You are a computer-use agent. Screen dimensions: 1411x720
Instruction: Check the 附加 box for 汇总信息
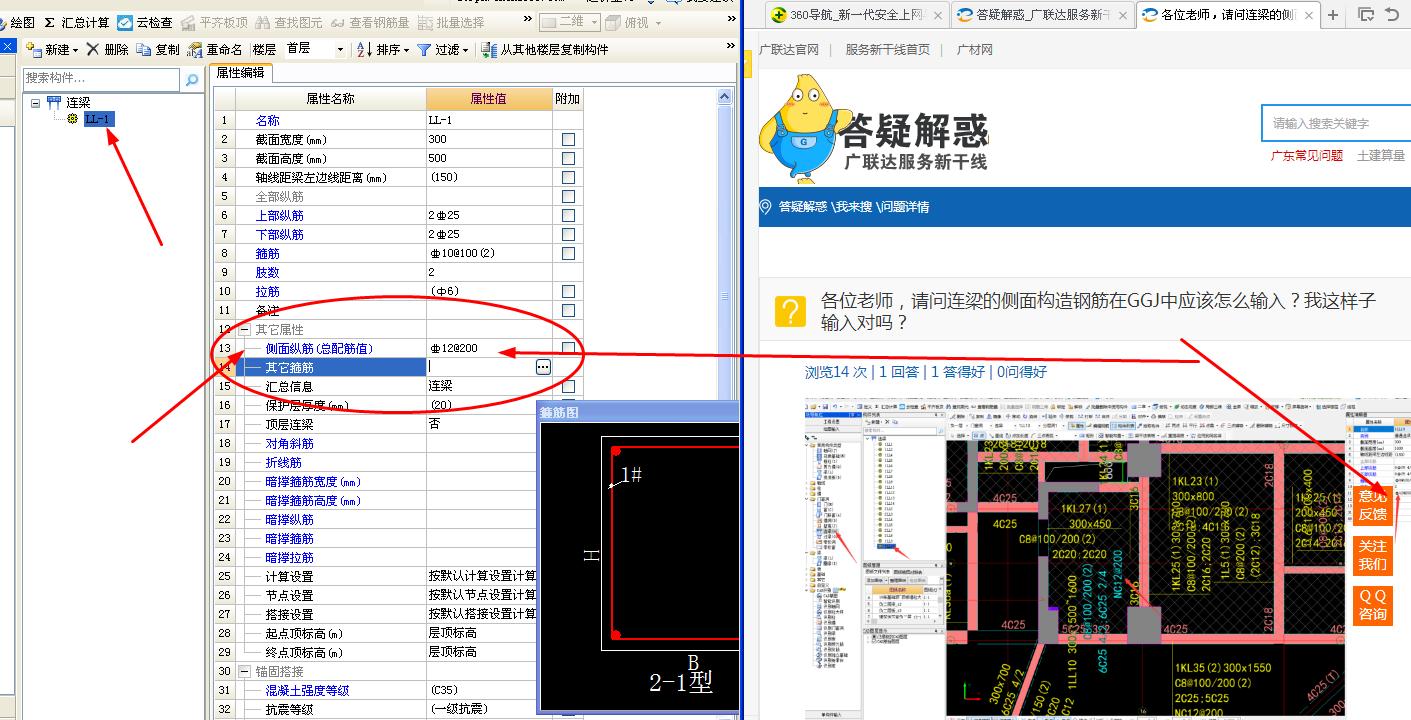(568, 387)
